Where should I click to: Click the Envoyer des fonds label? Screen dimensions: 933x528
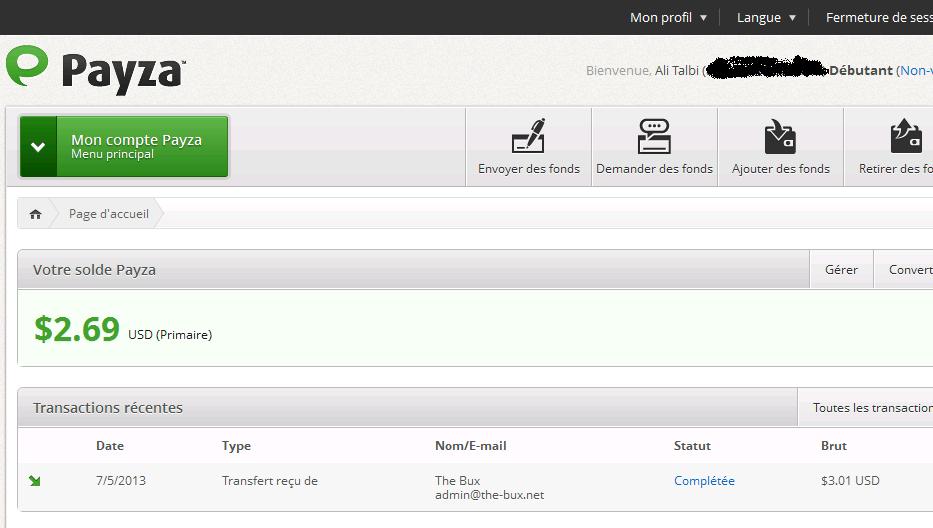point(528,168)
